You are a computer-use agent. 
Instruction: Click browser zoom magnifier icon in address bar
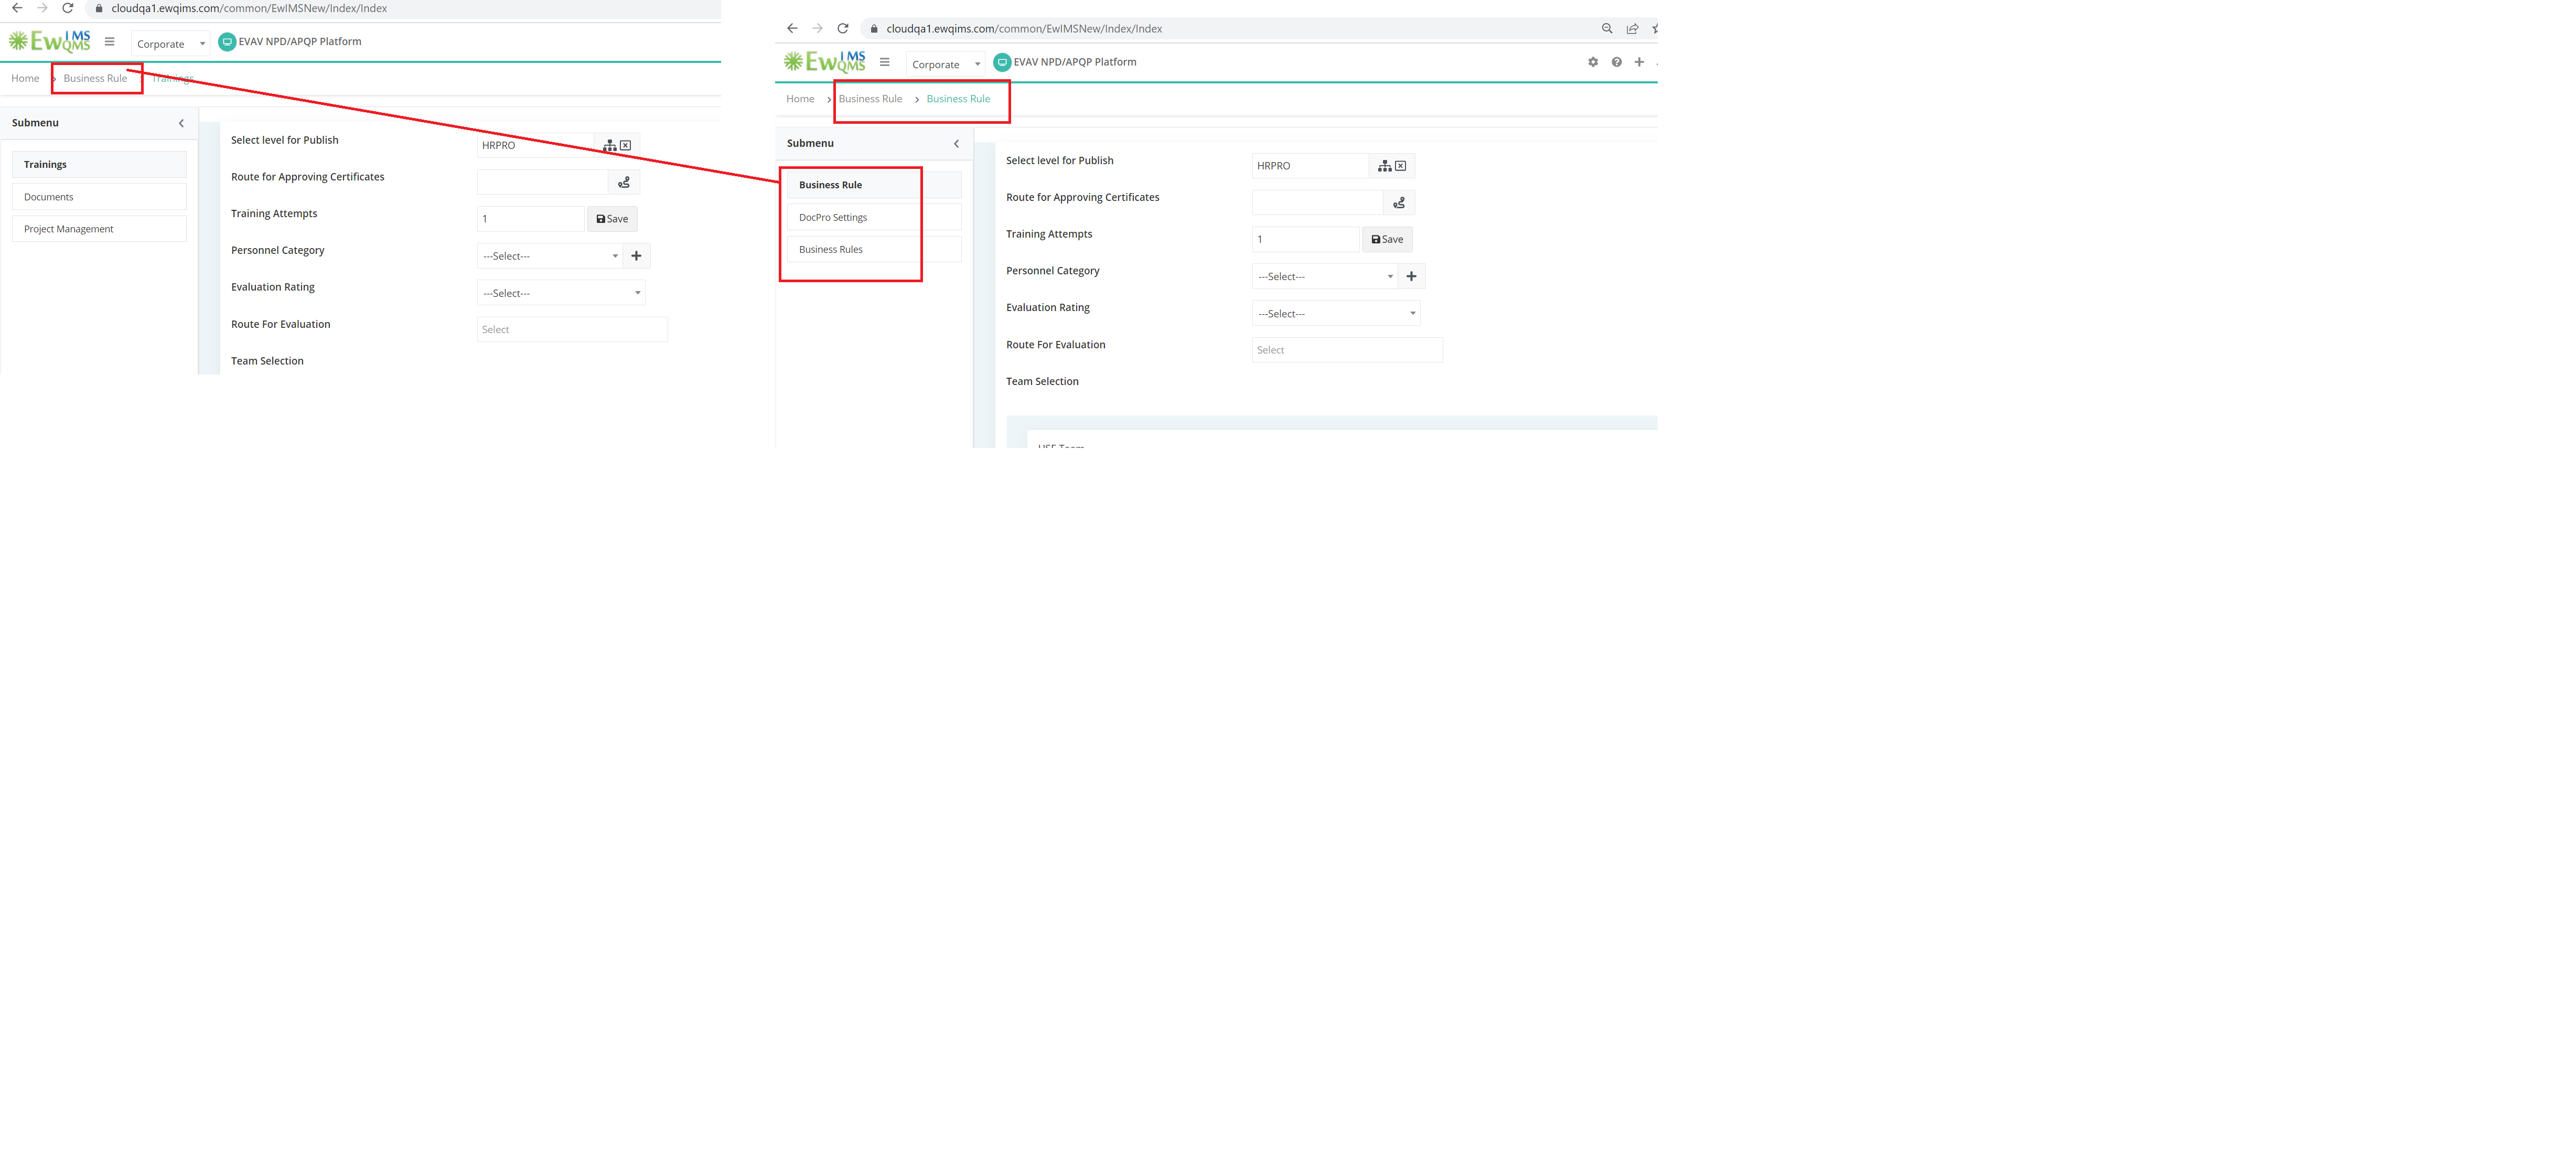[x=1607, y=29]
